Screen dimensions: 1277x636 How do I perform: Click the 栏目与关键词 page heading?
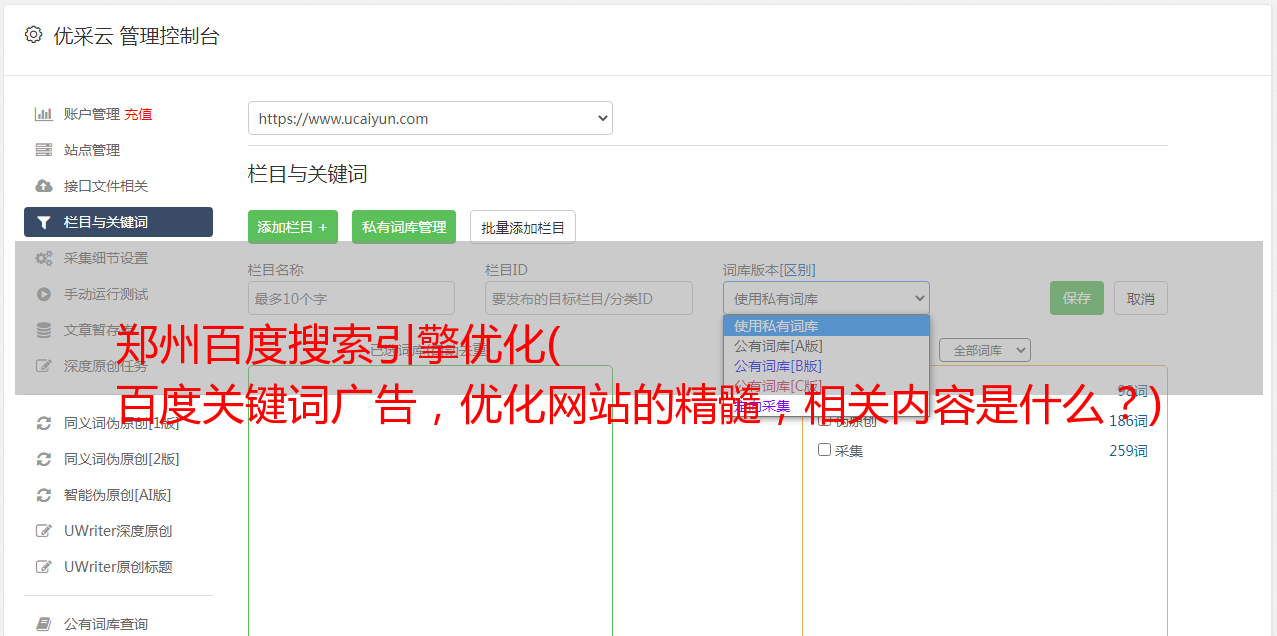pos(308,174)
